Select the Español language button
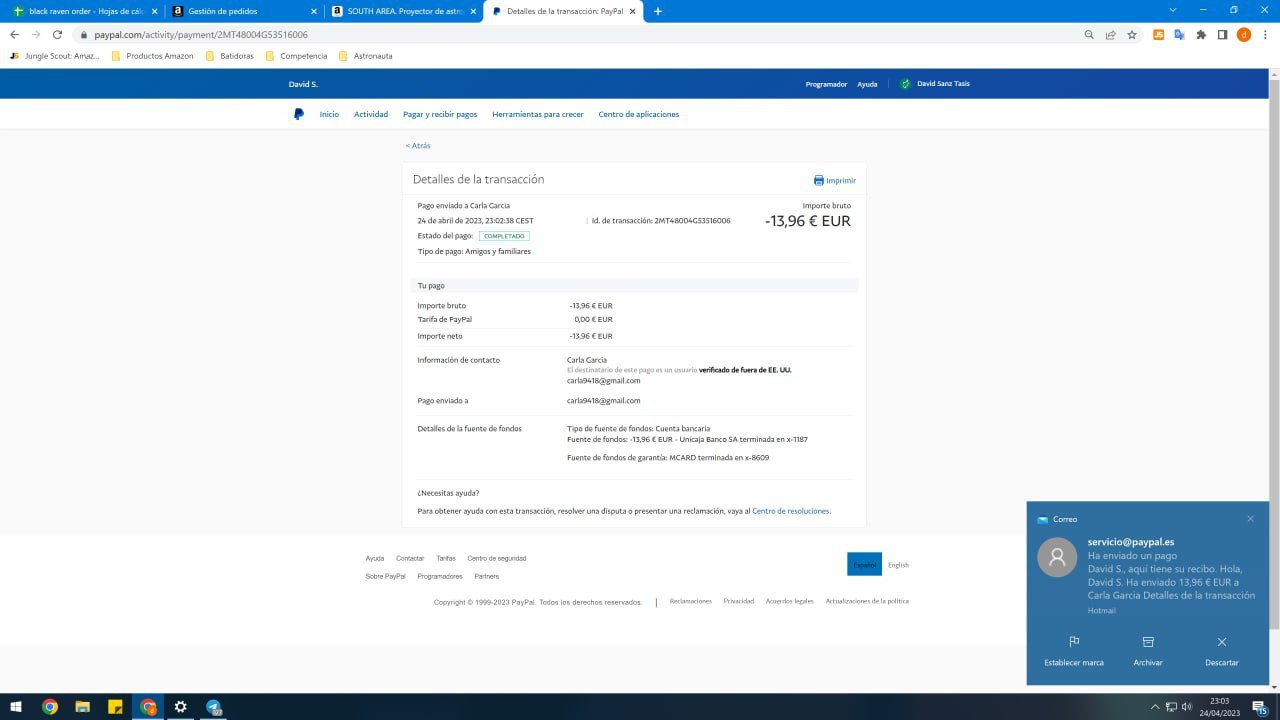 [x=864, y=565]
